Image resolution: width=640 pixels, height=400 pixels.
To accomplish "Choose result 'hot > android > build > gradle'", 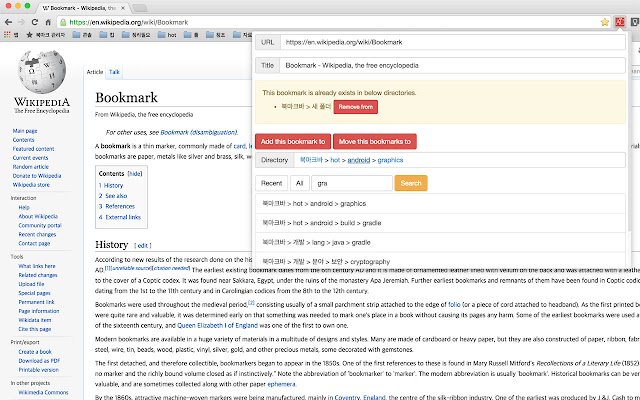I will (x=440, y=223).
